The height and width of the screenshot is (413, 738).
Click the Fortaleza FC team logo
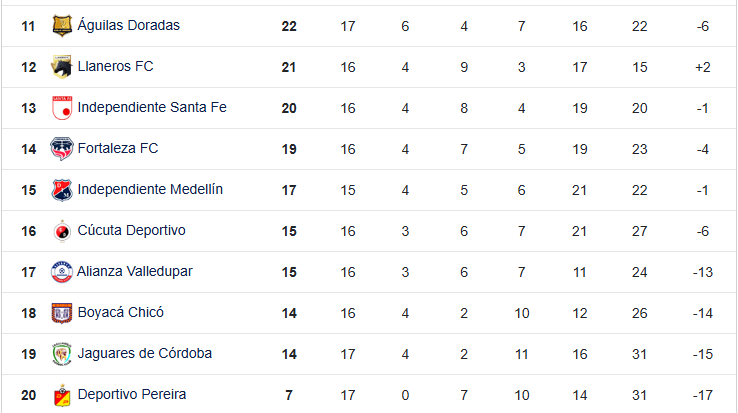(x=62, y=149)
